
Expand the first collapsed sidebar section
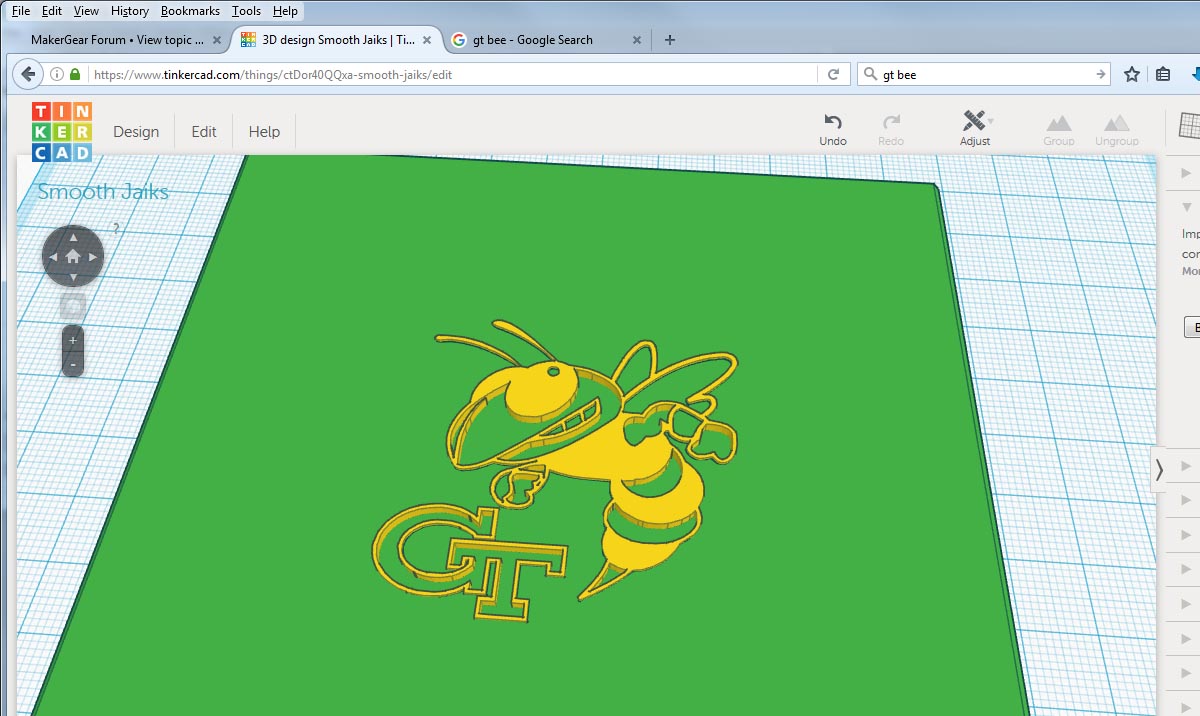[1187, 173]
